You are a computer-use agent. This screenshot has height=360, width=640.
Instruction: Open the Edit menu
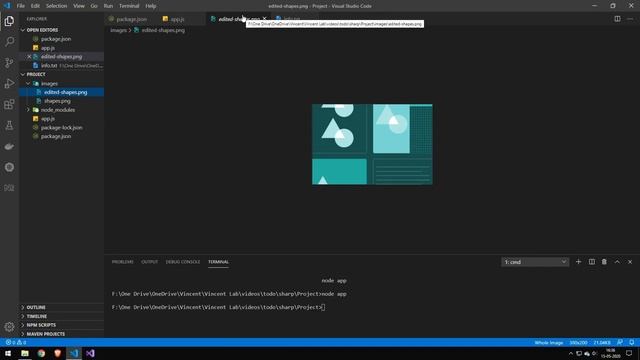pos(35,6)
